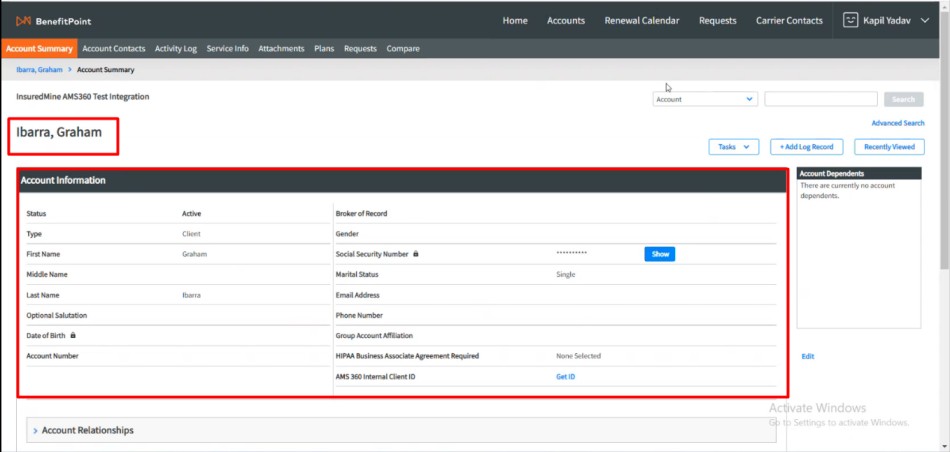The width and height of the screenshot is (950, 452).
Task: Click the search text input field
Action: (820, 99)
